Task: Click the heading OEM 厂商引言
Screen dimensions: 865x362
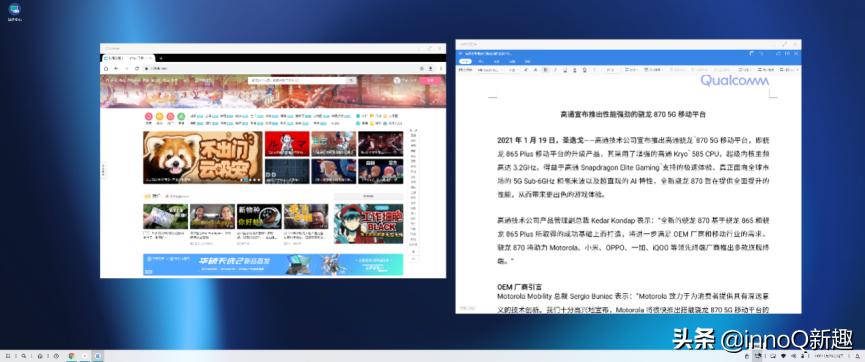Action: (x=519, y=287)
